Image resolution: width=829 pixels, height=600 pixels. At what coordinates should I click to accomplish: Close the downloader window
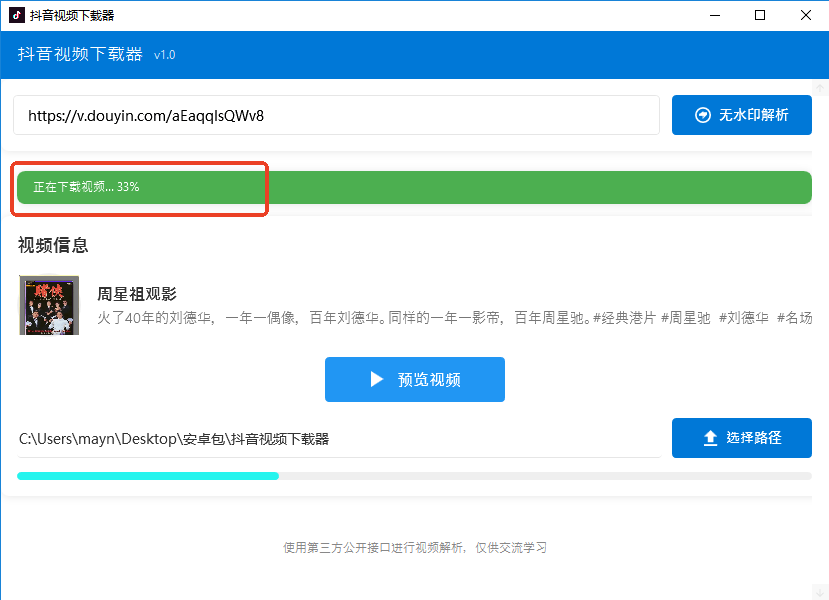pos(805,15)
